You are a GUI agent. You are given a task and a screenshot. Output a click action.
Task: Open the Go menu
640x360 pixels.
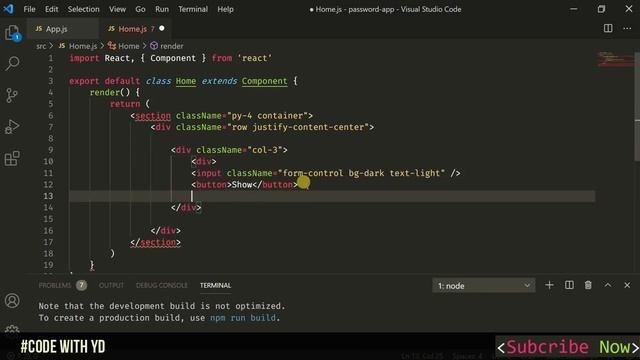pos(140,9)
